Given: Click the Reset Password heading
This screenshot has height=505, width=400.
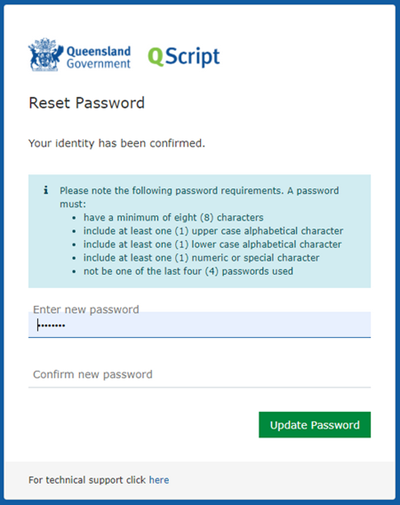Looking at the screenshot, I should coord(87,103).
